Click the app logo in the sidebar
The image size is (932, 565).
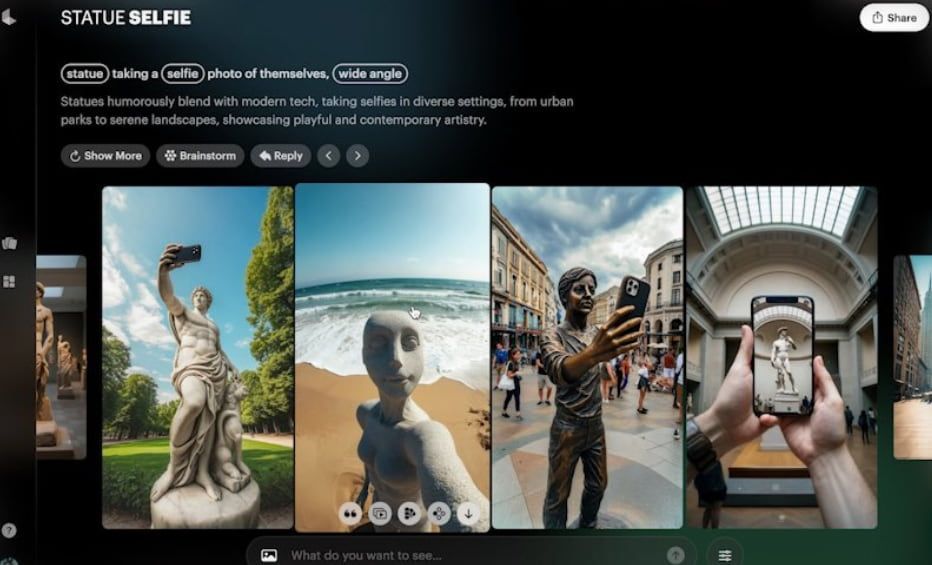tap(9, 18)
